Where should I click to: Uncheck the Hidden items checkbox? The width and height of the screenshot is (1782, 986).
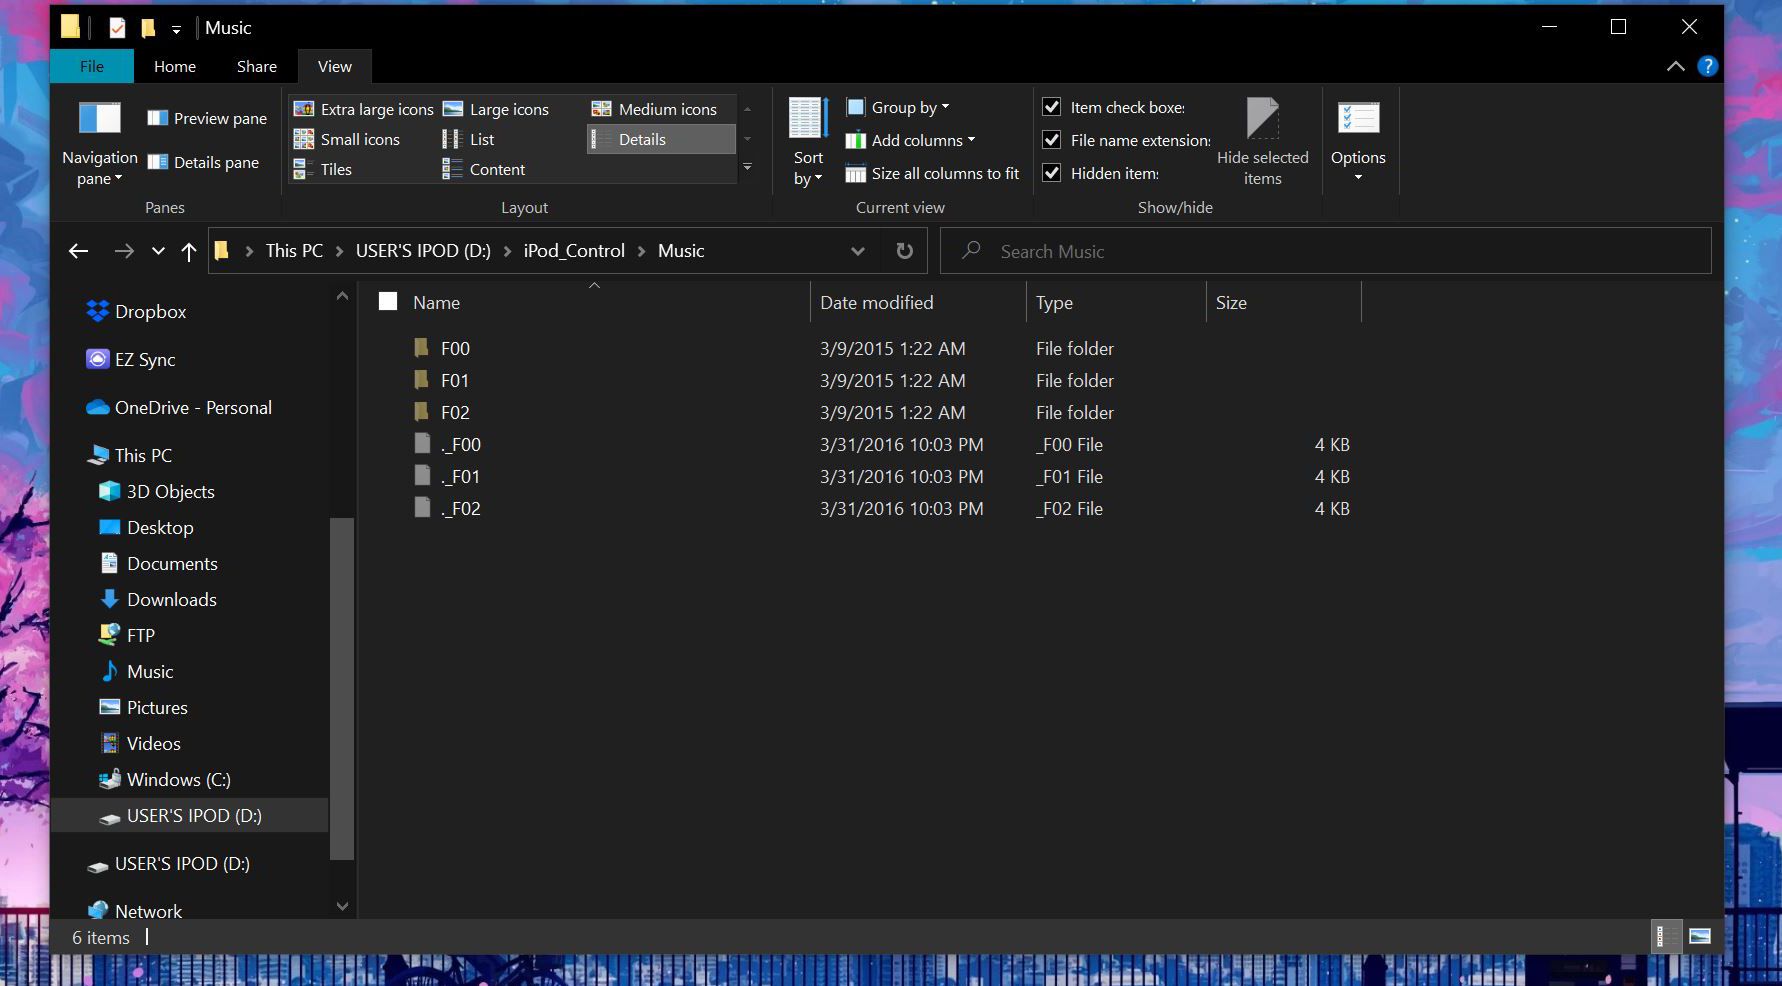[x=1051, y=172]
